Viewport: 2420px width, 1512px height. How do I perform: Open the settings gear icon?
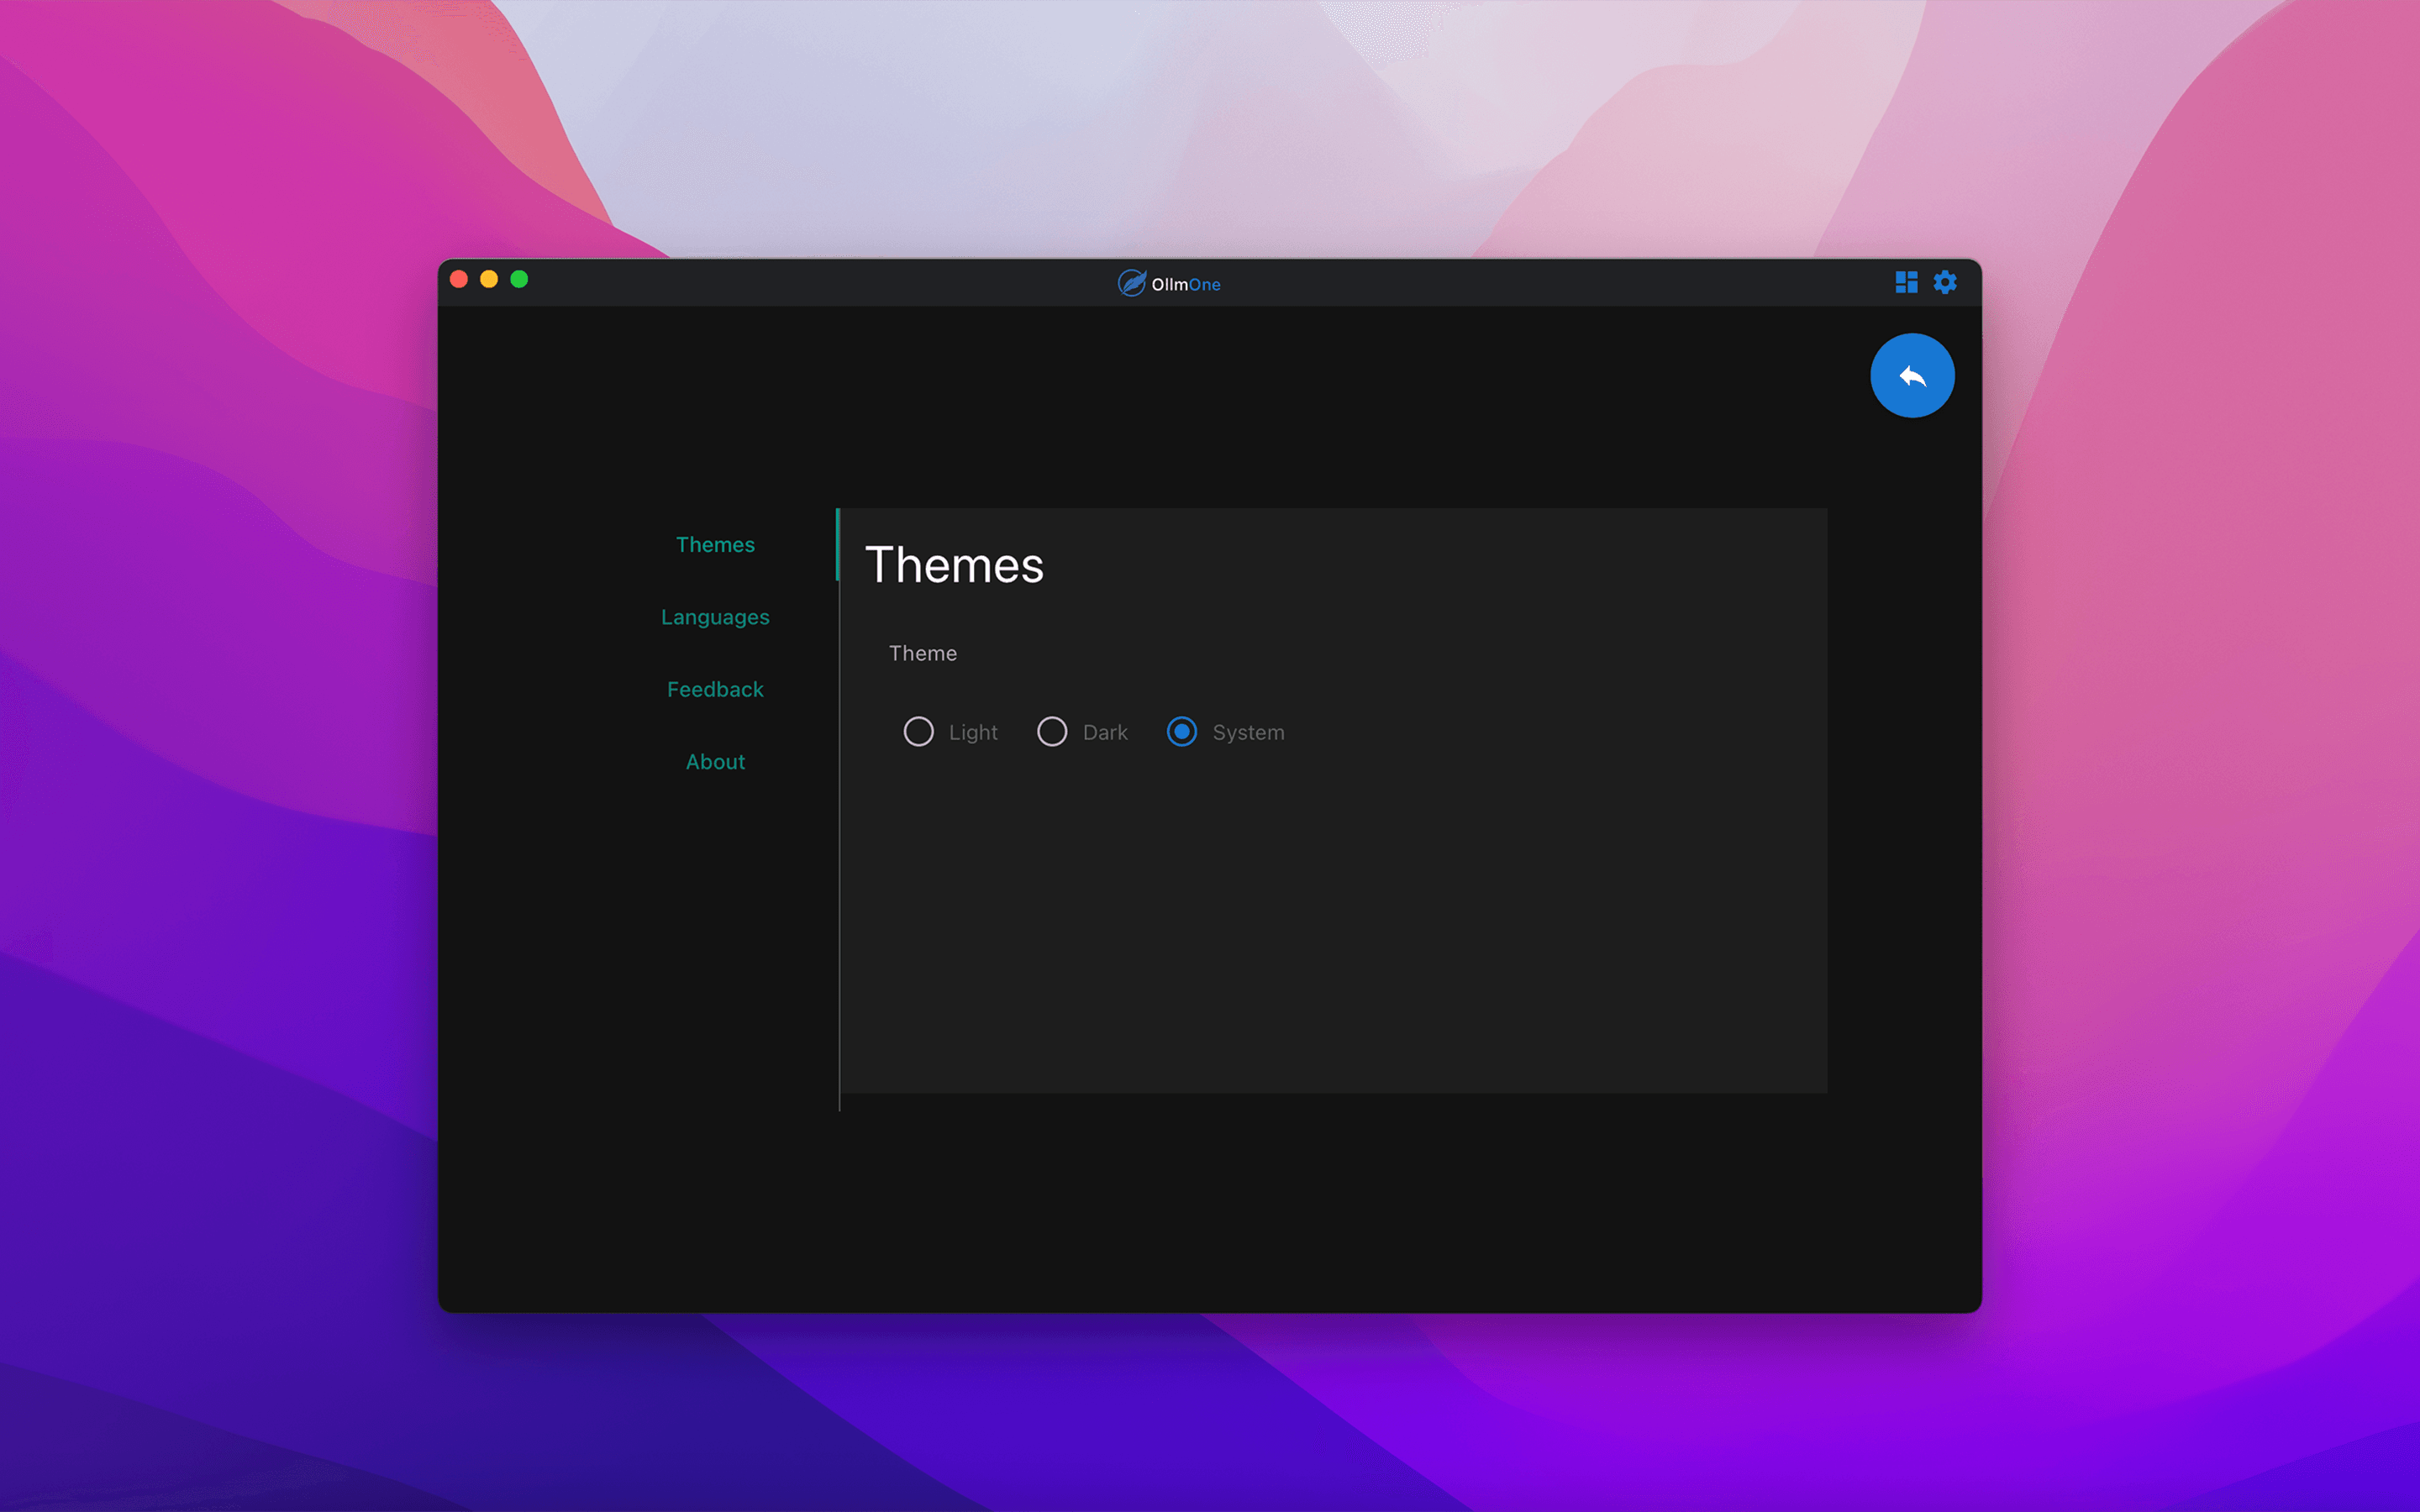(x=1945, y=282)
